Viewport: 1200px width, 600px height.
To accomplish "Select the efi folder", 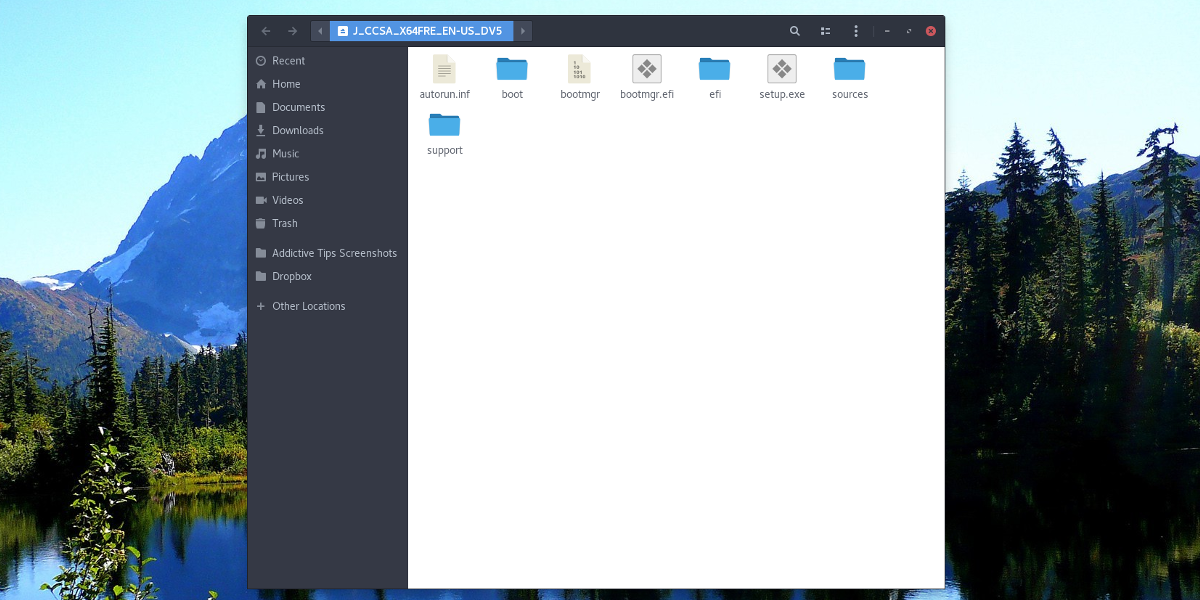I will [714, 69].
